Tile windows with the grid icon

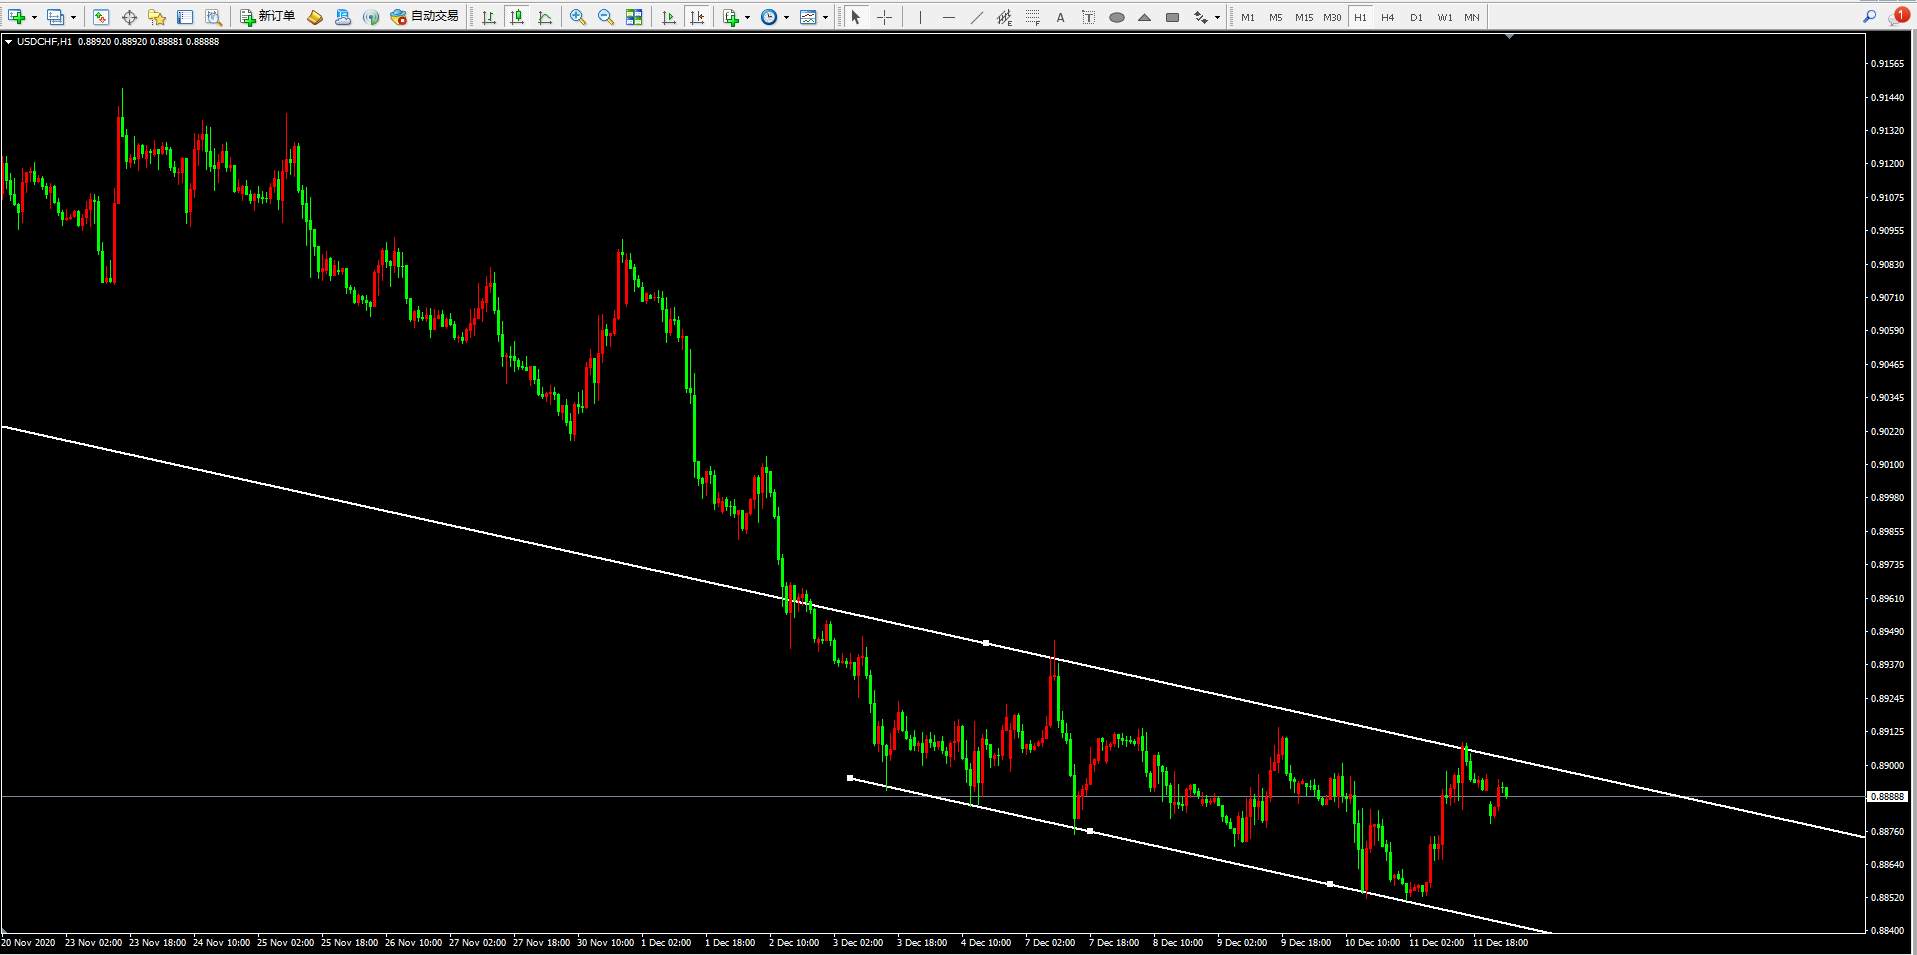click(x=634, y=17)
